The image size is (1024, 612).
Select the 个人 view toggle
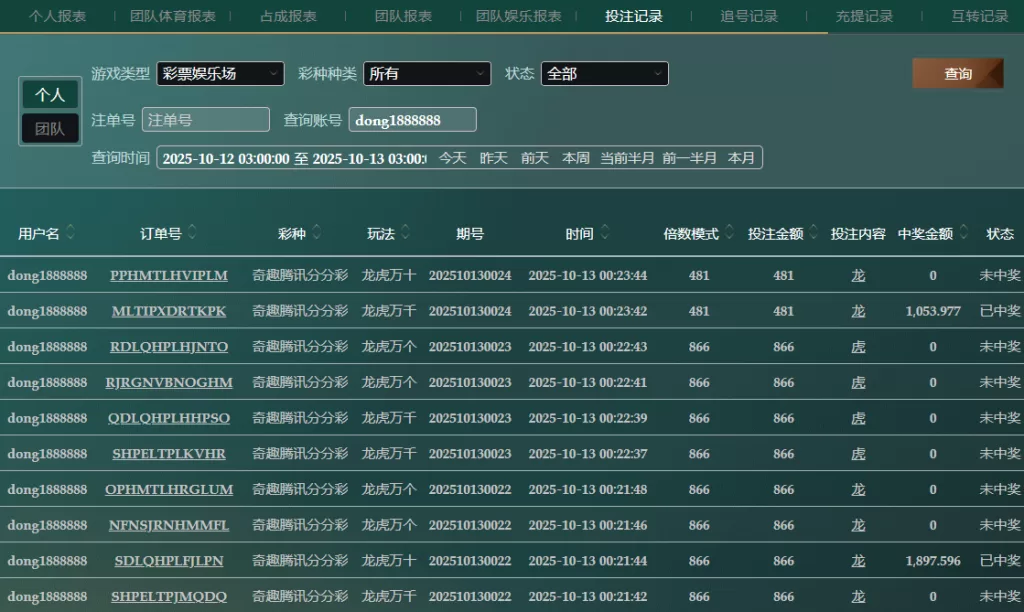click(x=50, y=94)
